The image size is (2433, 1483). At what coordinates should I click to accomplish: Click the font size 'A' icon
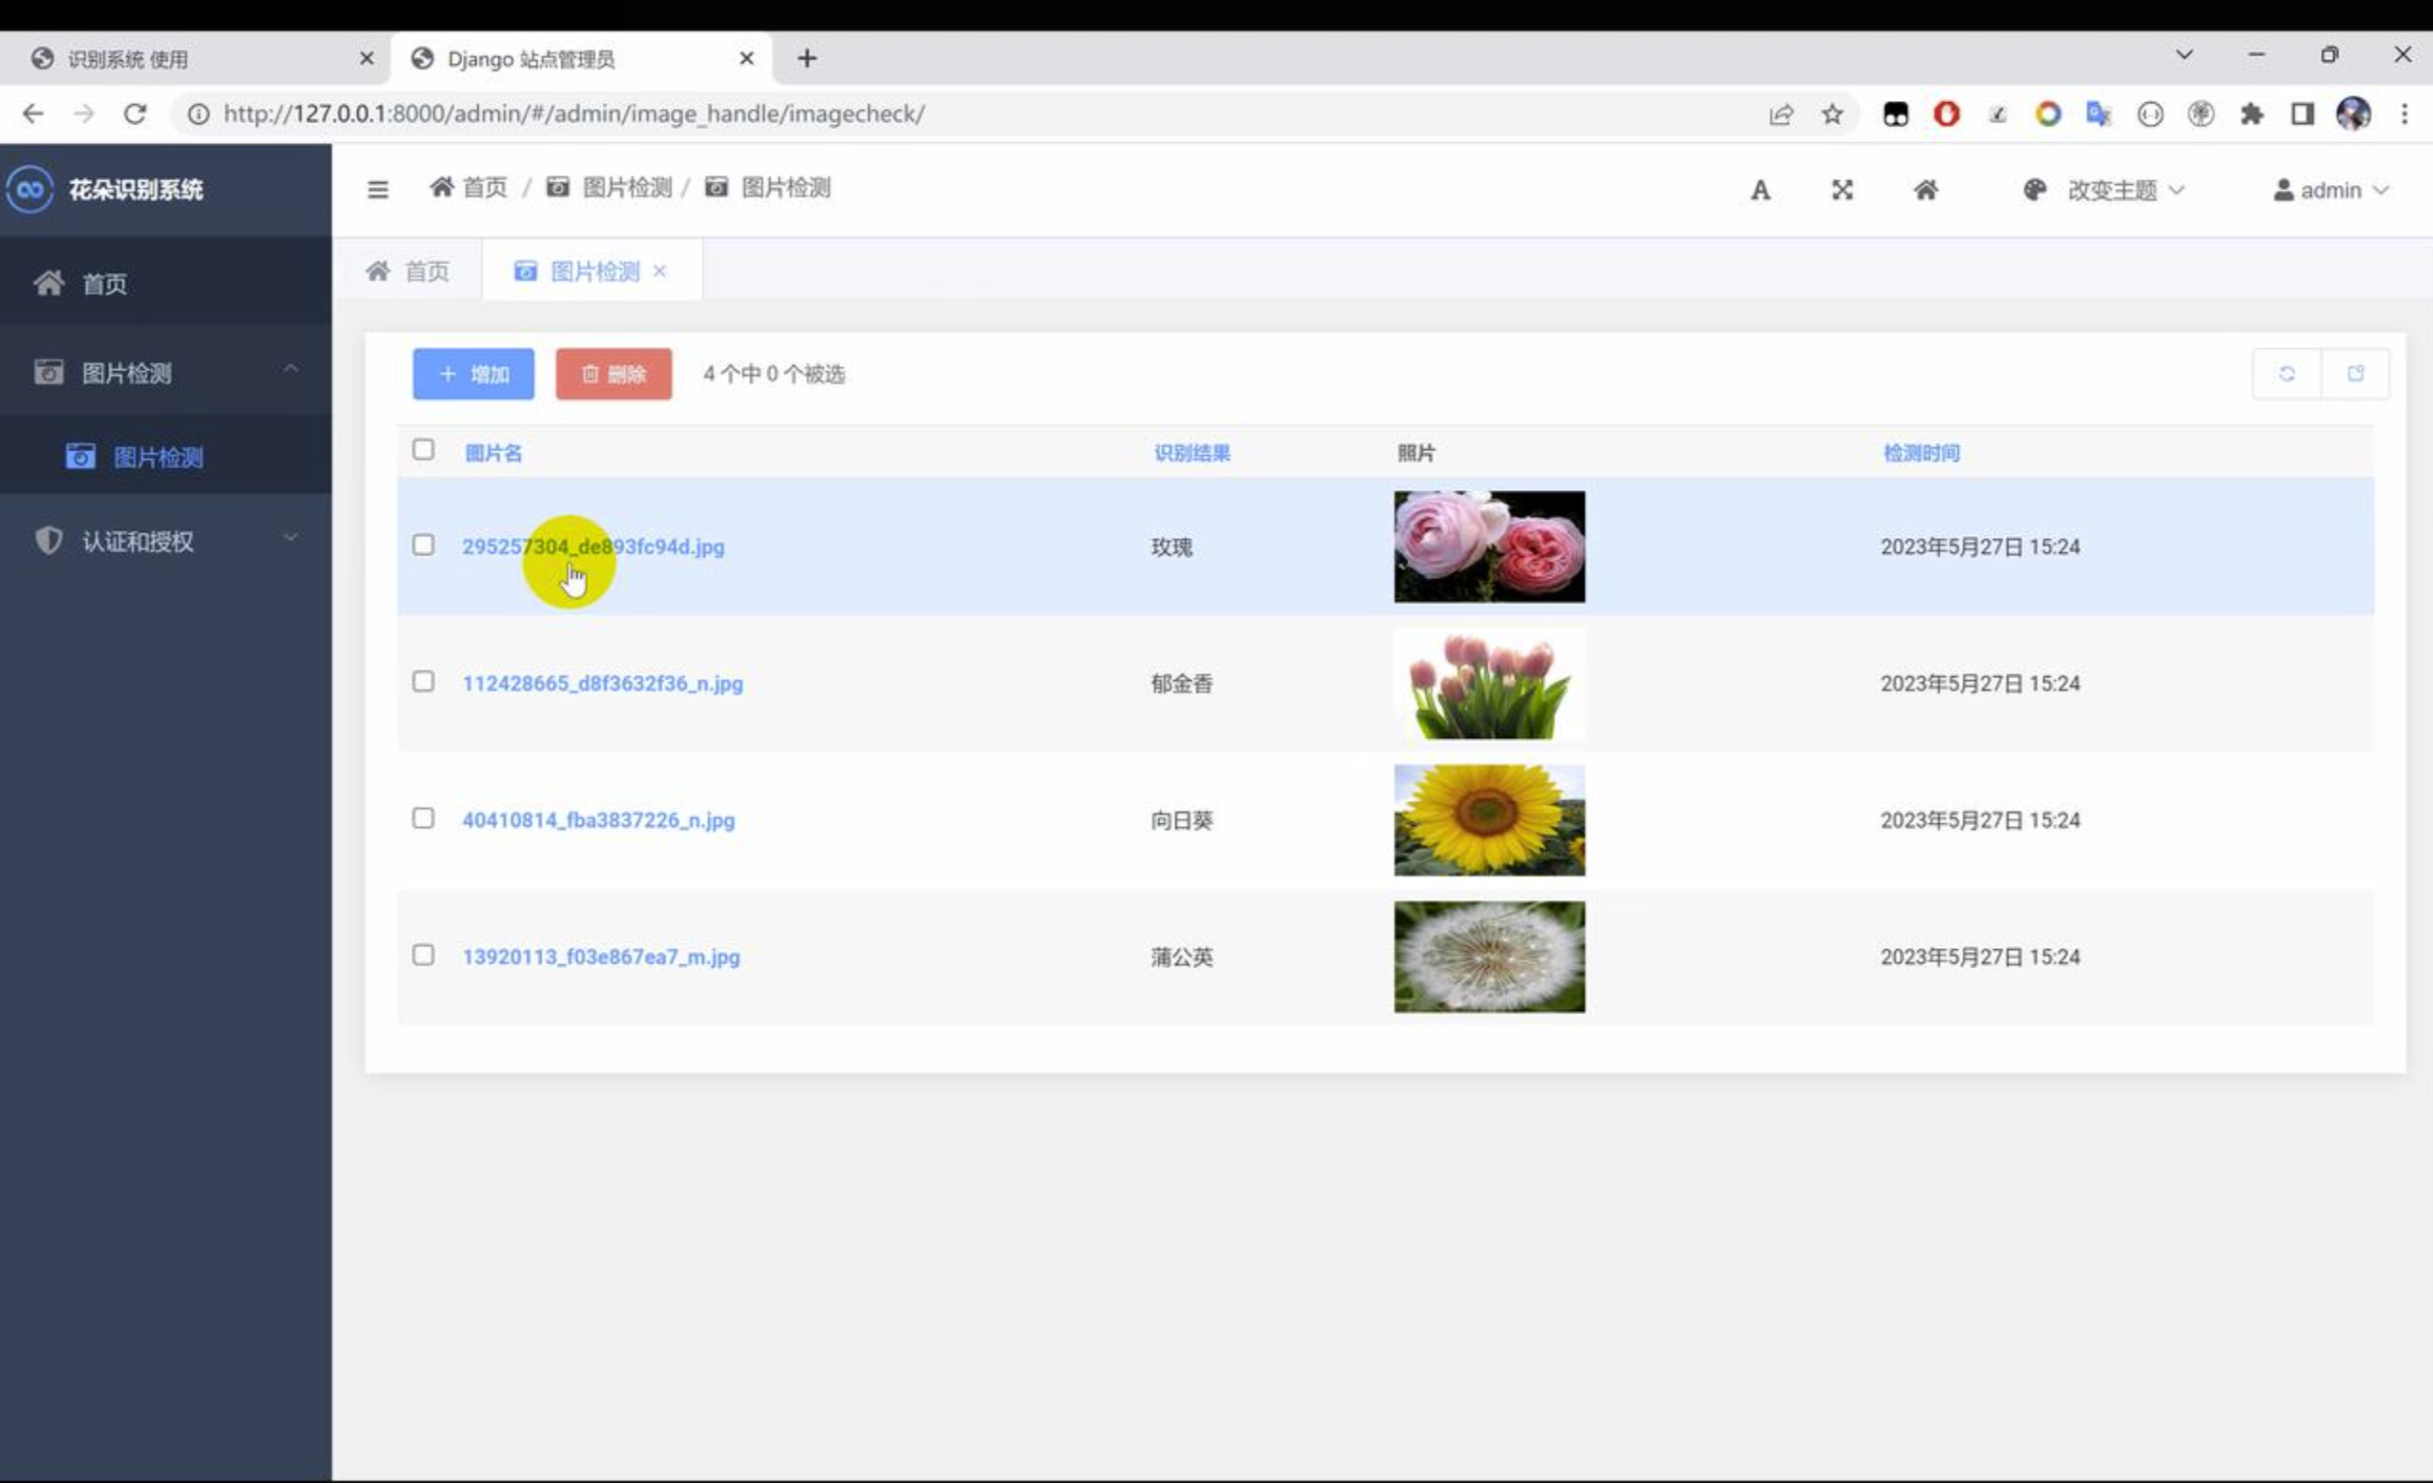point(1760,190)
